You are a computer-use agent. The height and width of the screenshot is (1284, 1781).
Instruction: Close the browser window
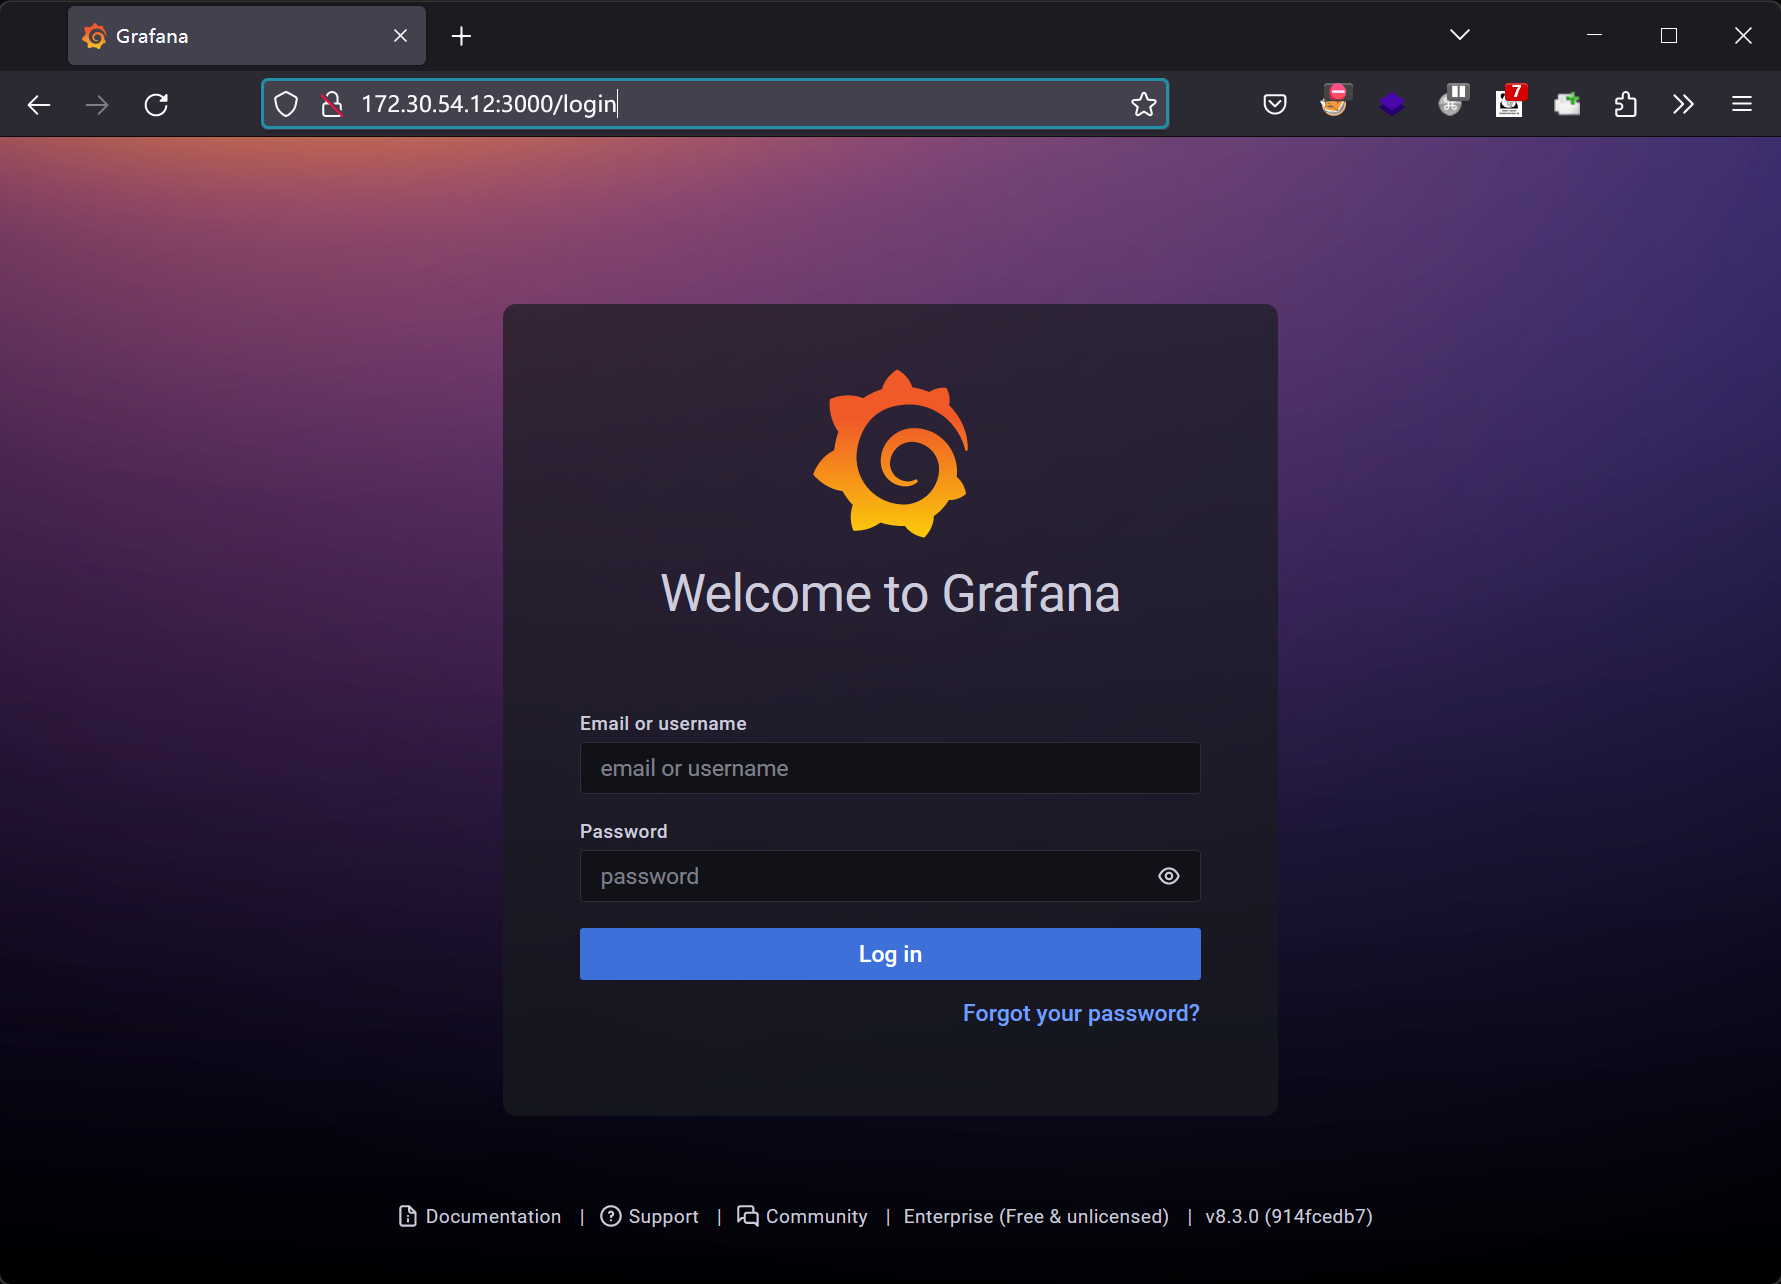click(1743, 35)
